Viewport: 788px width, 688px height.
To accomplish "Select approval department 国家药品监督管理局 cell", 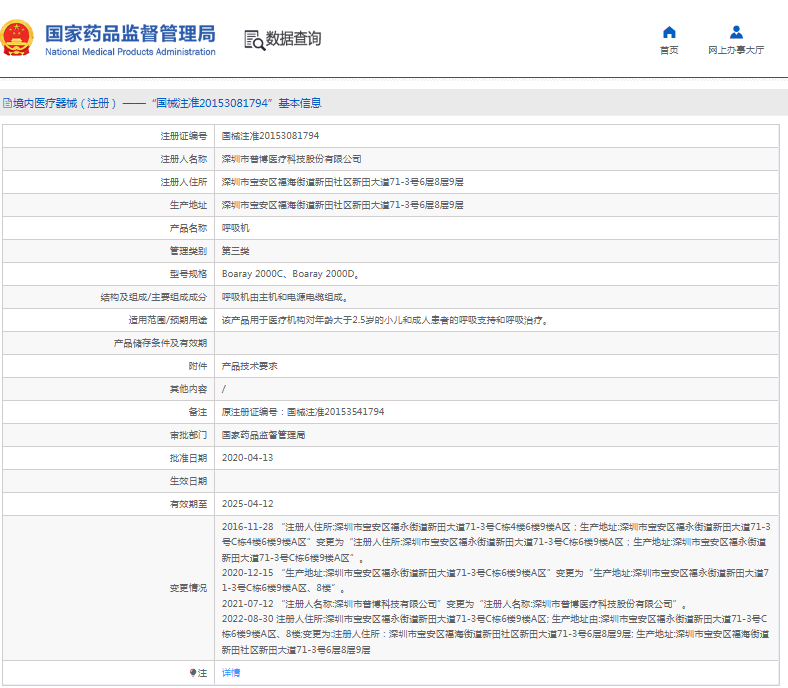I will [263, 435].
